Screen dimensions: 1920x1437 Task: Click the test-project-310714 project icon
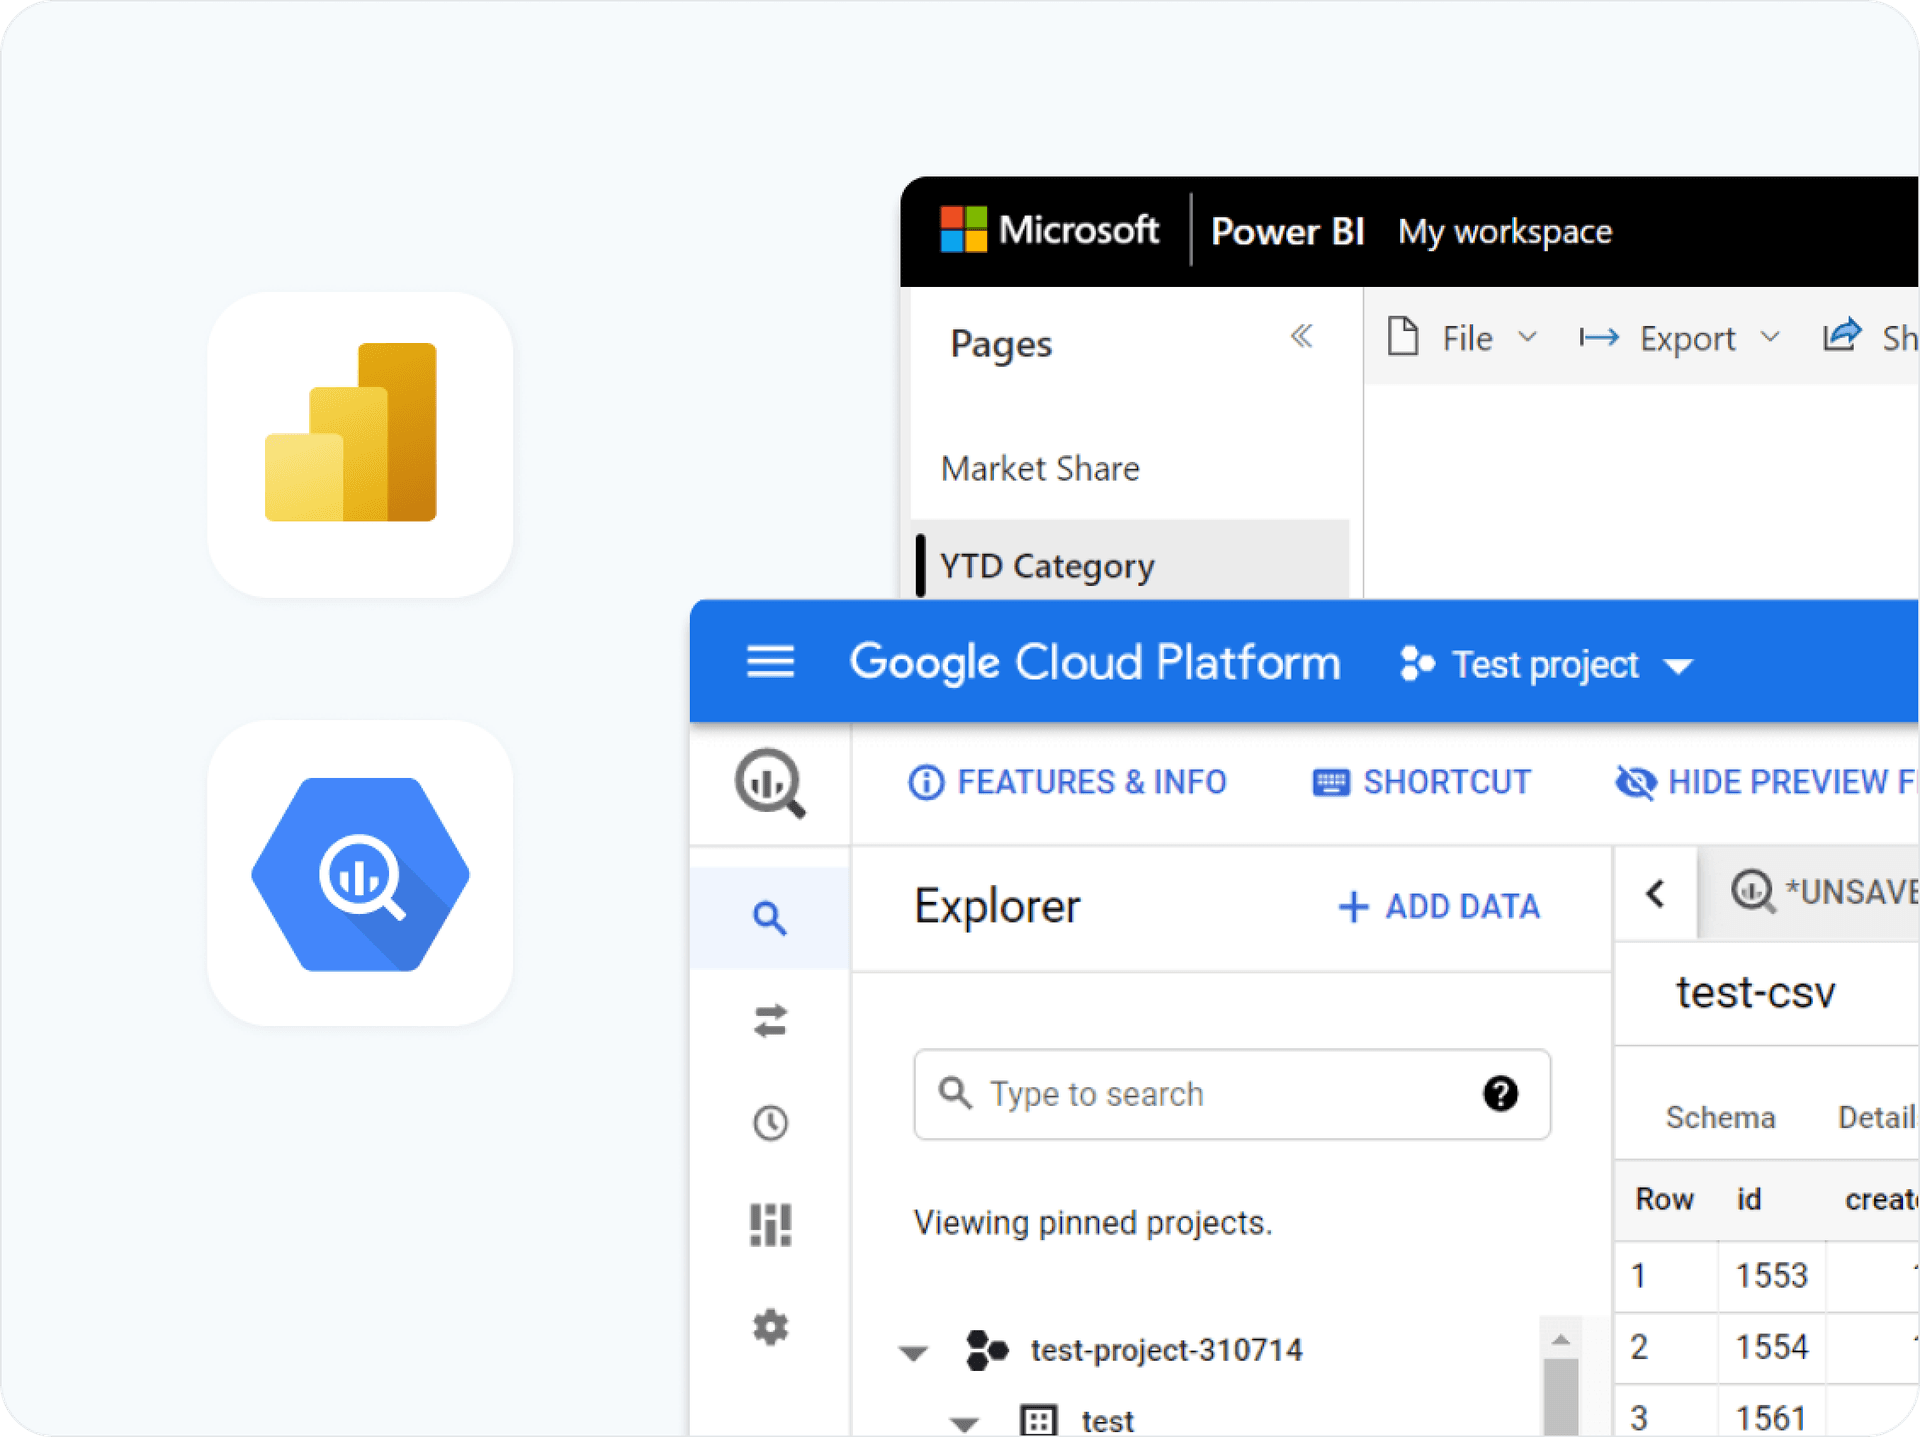[986, 1349]
